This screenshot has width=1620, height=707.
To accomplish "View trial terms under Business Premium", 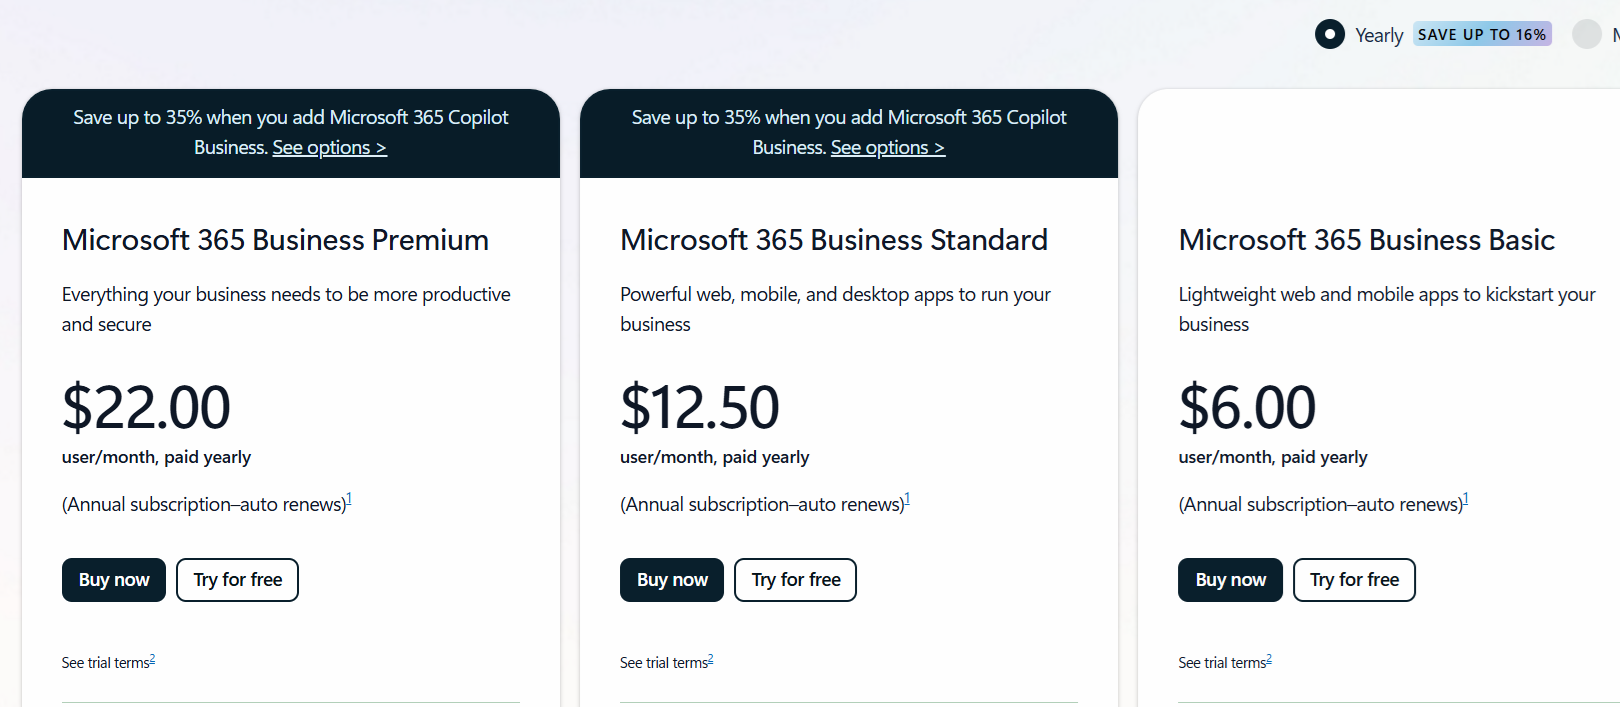I will [x=107, y=663].
